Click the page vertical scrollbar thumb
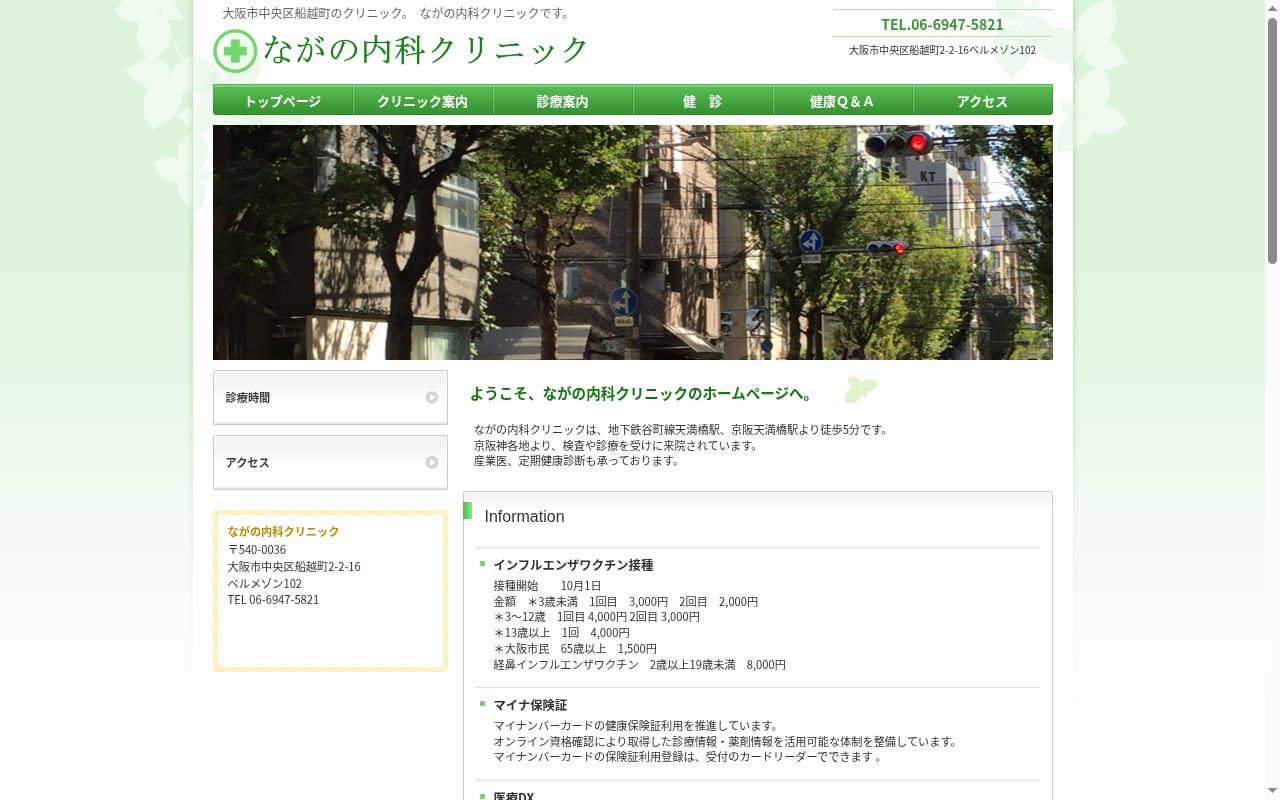 pyautogui.click(x=1272, y=140)
